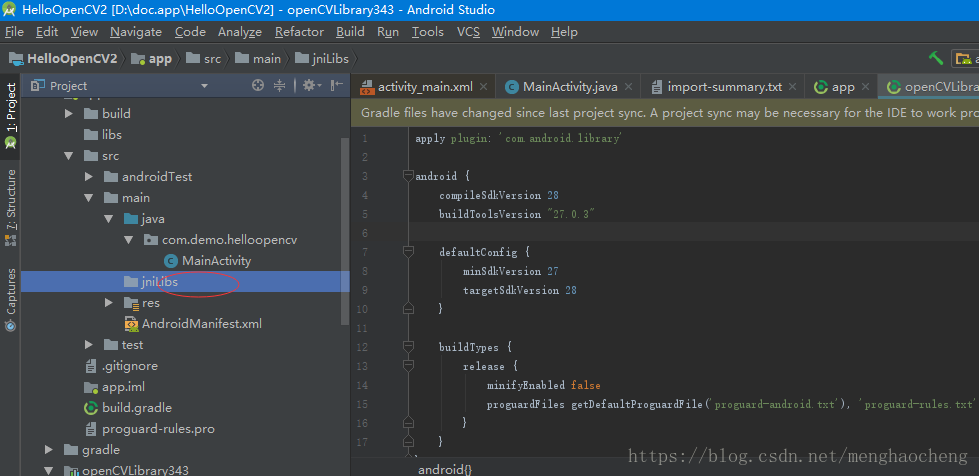
Task: Open the Run menu
Action: click(x=388, y=32)
